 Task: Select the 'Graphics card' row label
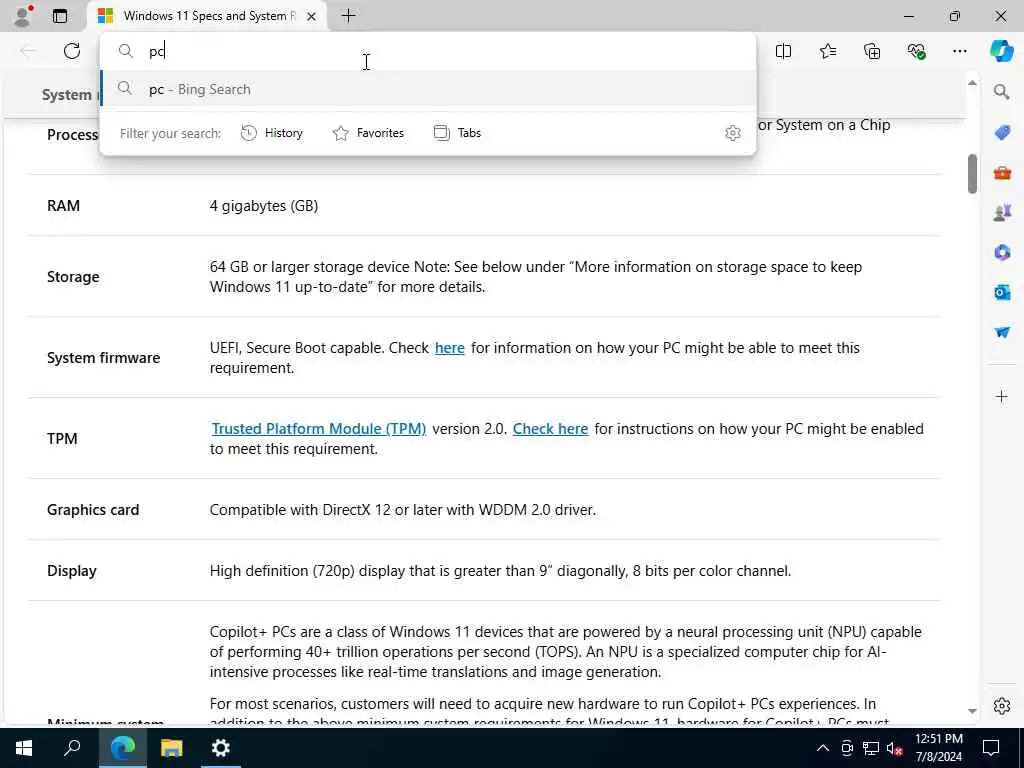coord(93,510)
